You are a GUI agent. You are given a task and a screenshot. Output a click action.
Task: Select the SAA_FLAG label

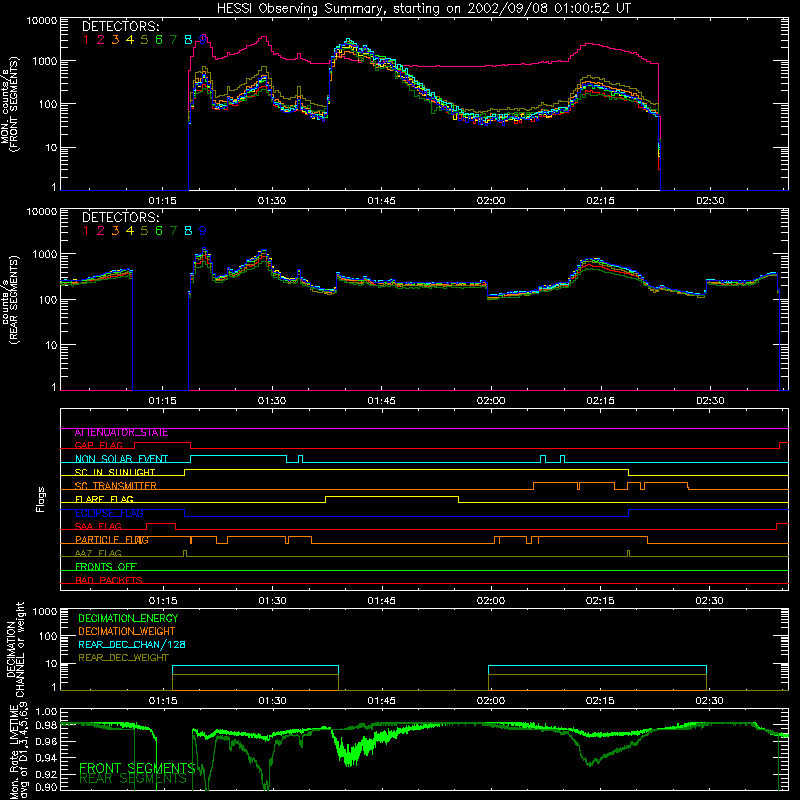pos(98,526)
